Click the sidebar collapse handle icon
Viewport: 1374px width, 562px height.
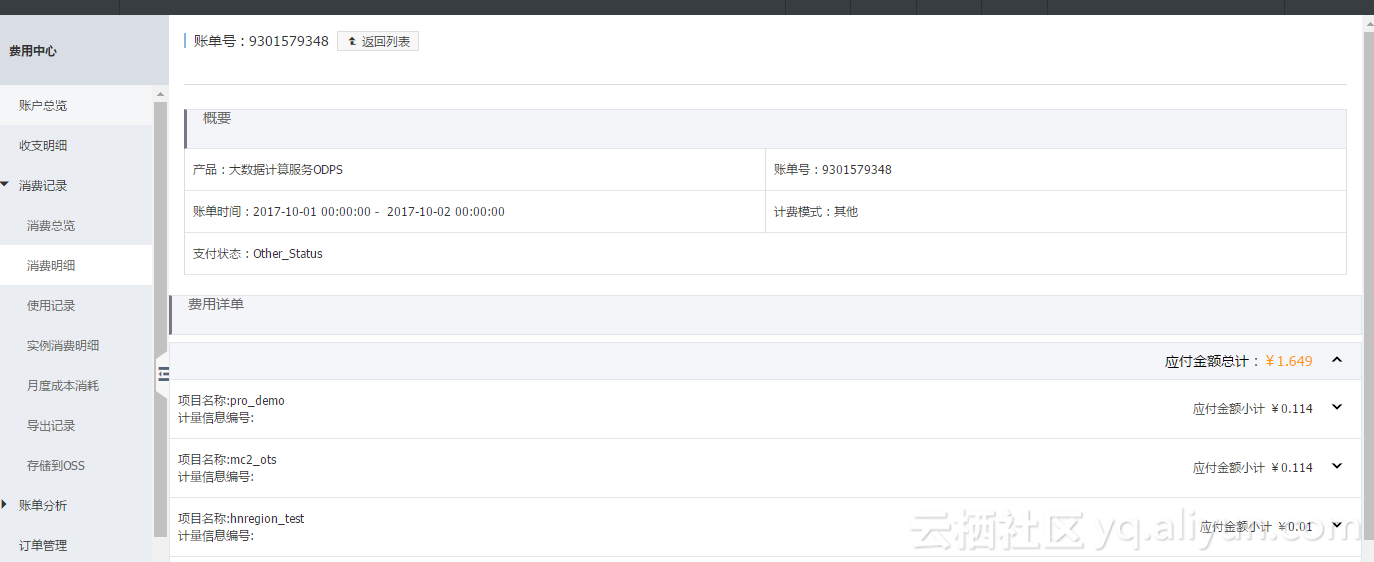(x=162, y=374)
